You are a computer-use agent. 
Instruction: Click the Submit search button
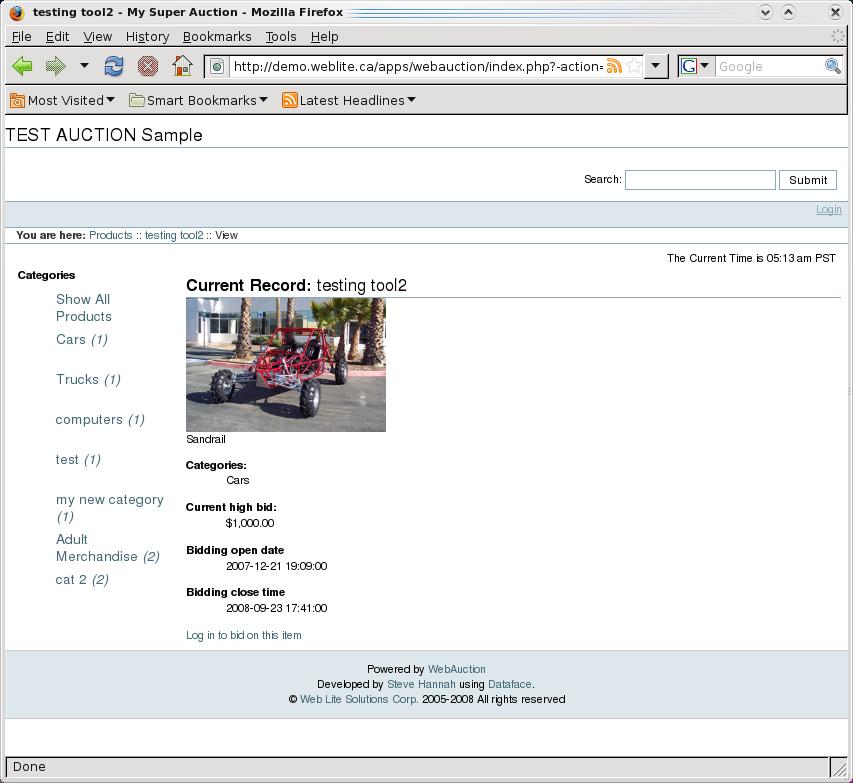(807, 180)
